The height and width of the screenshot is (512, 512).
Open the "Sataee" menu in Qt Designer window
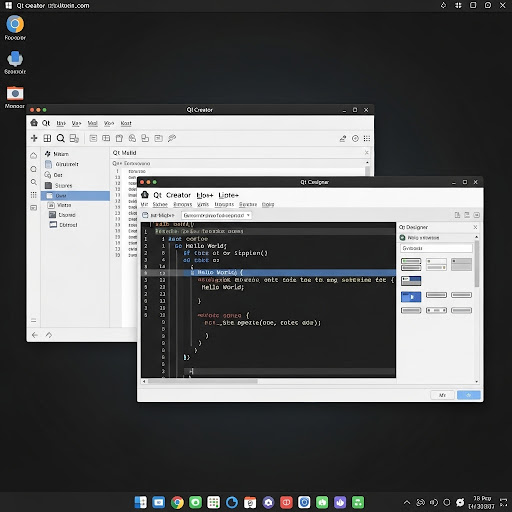click(160, 204)
